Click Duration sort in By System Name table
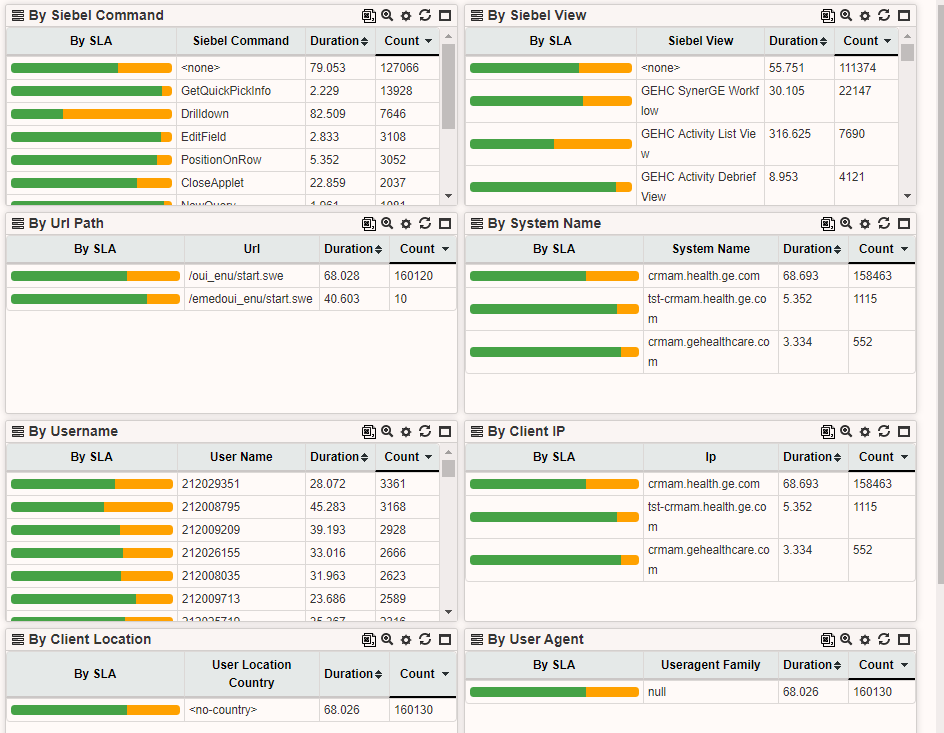This screenshot has height=733, width=944. pos(813,249)
